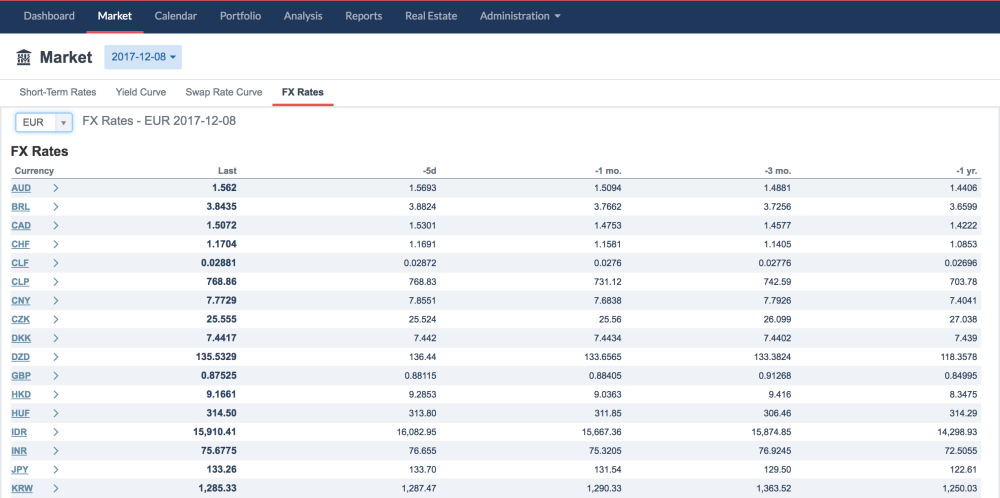Open the INR currency link
The width and height of the screenshot is (1000, 498).
tap(19, 451)
